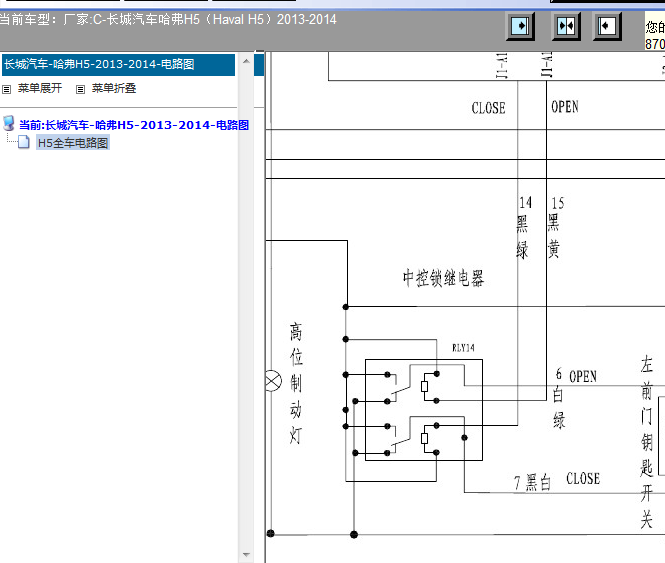Click the 7 黑白 wire label
The image size is (665, 563).
pyautogui.click(x=533, y=483)
